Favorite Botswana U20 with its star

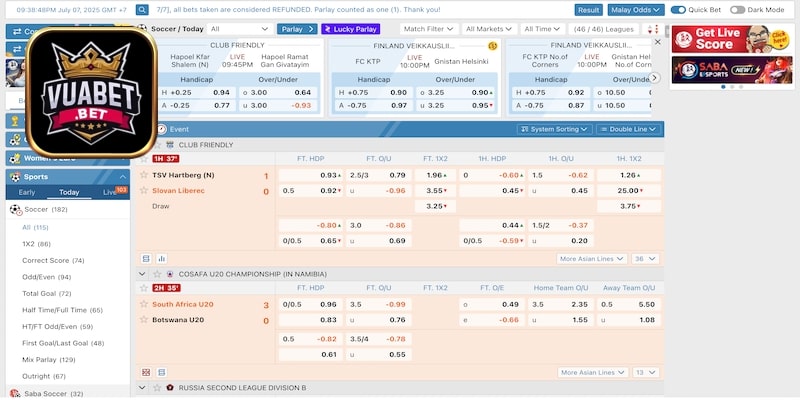pyautogui.click(x=144, y=320)
